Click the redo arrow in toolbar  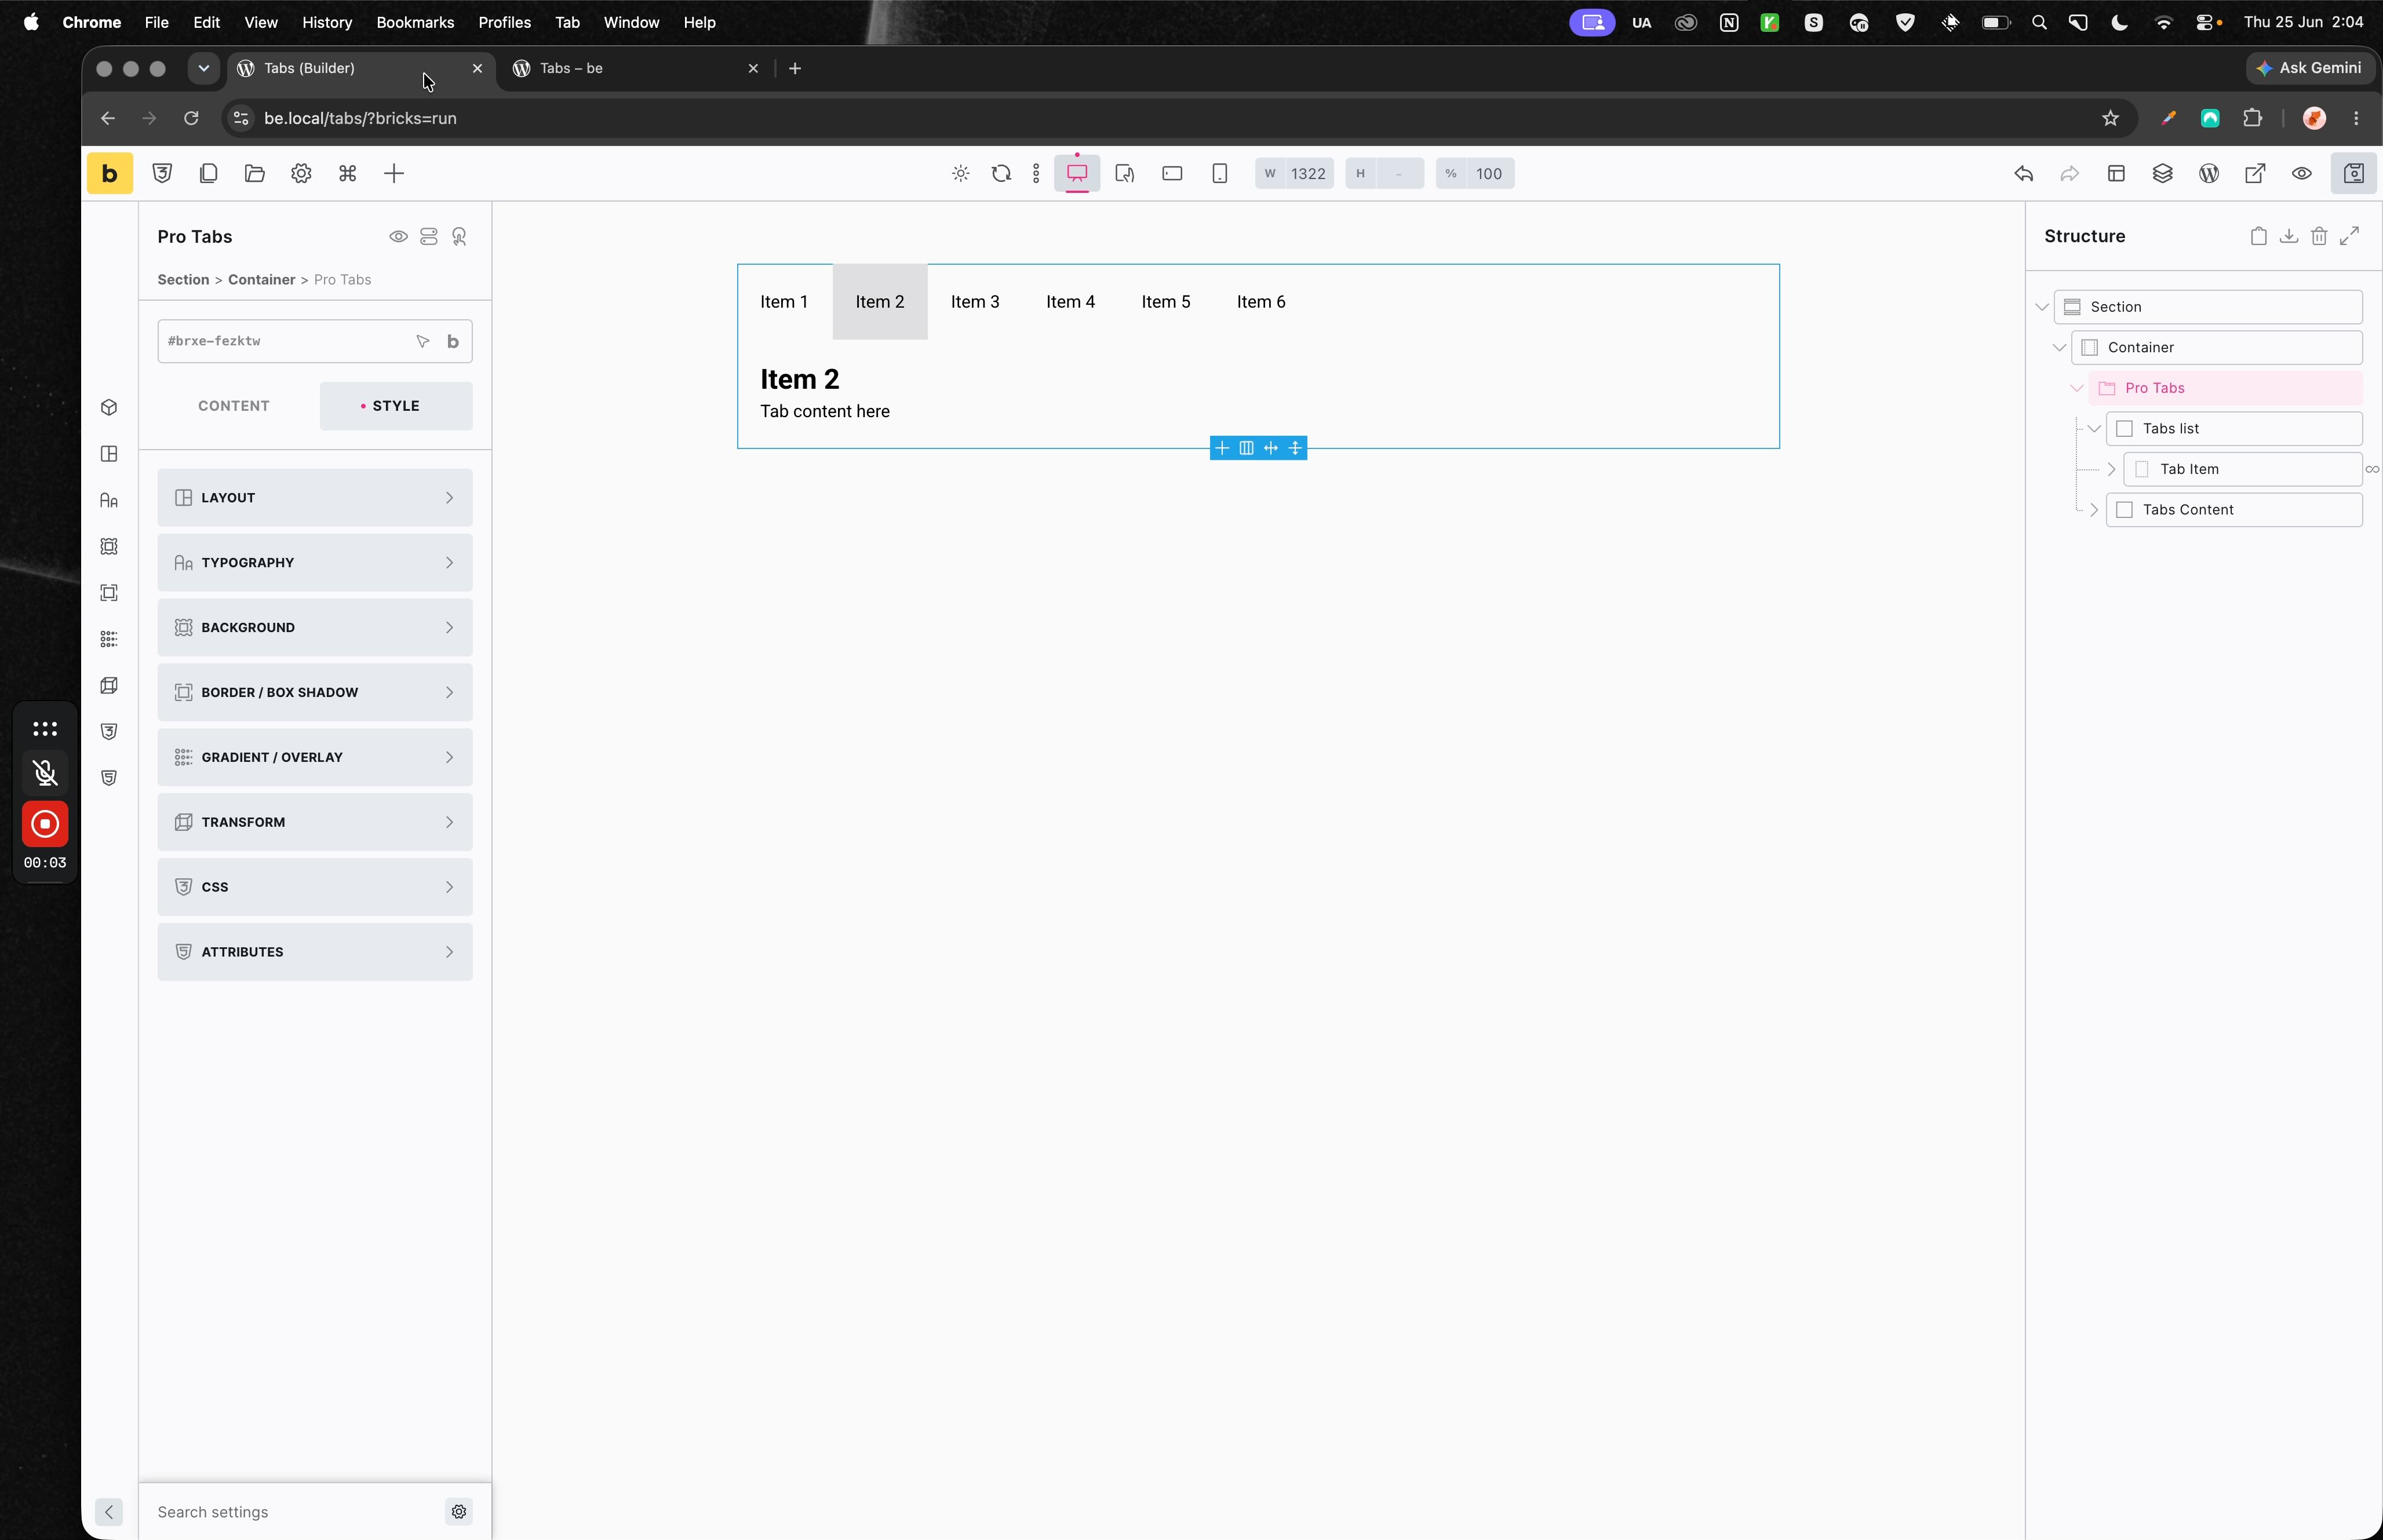pyautogui.click(x=2069, y=173)
